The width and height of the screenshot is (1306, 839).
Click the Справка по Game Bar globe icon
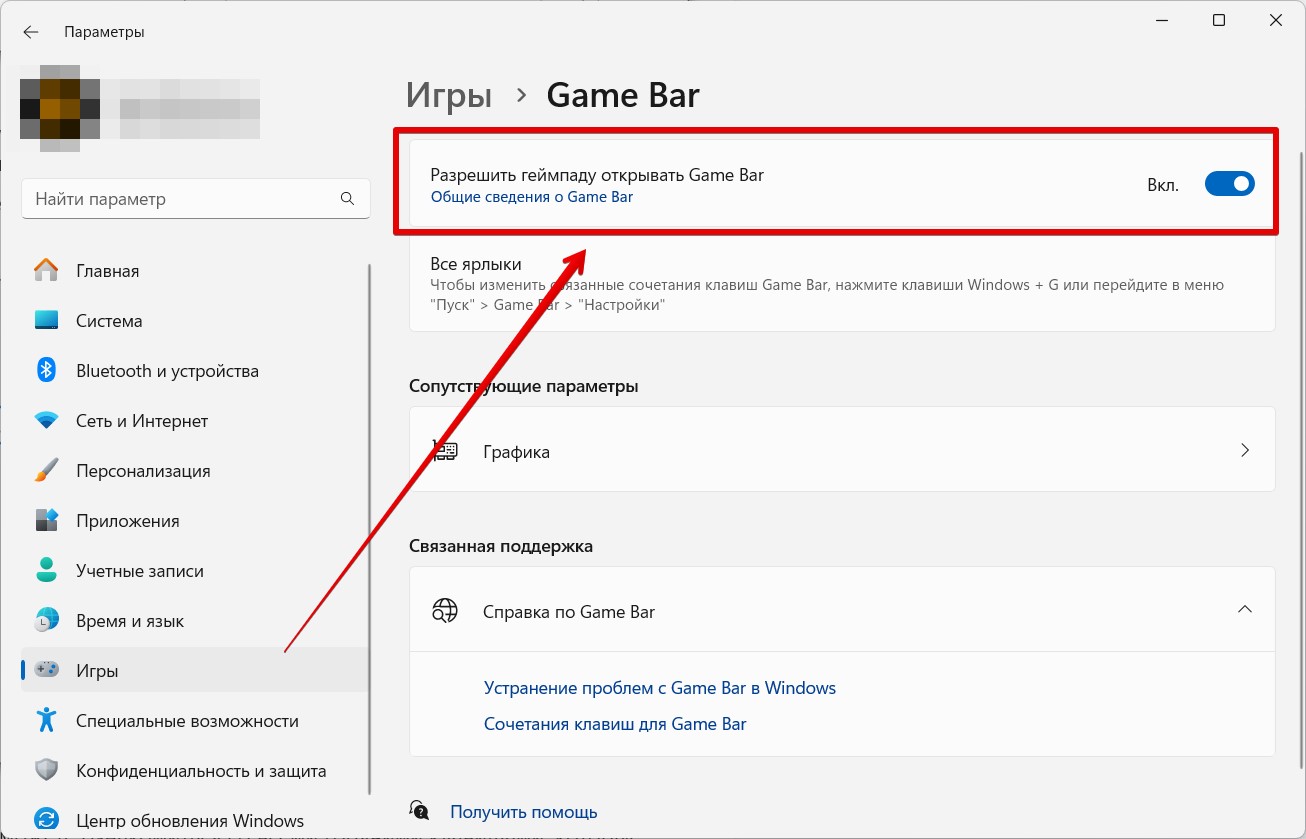pyautogui.click(x=445, y=611)
